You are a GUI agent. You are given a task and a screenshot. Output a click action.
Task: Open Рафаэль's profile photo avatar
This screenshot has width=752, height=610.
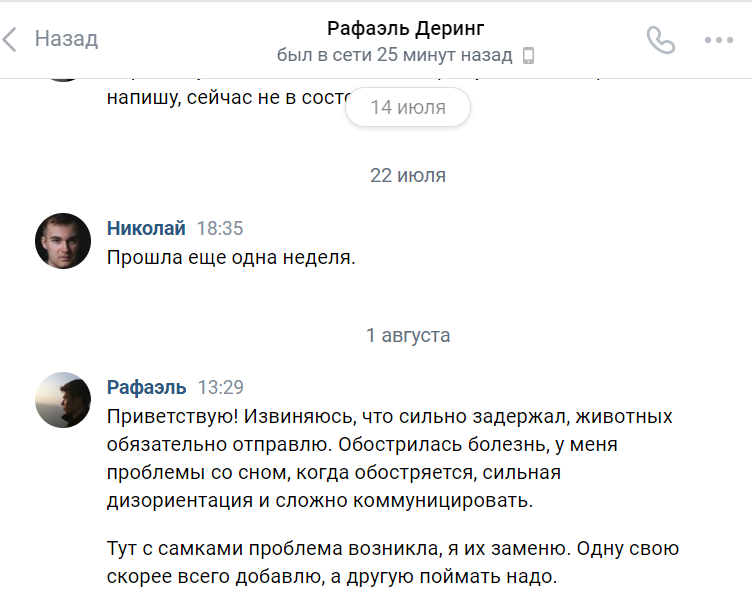(x=63, y=400)
